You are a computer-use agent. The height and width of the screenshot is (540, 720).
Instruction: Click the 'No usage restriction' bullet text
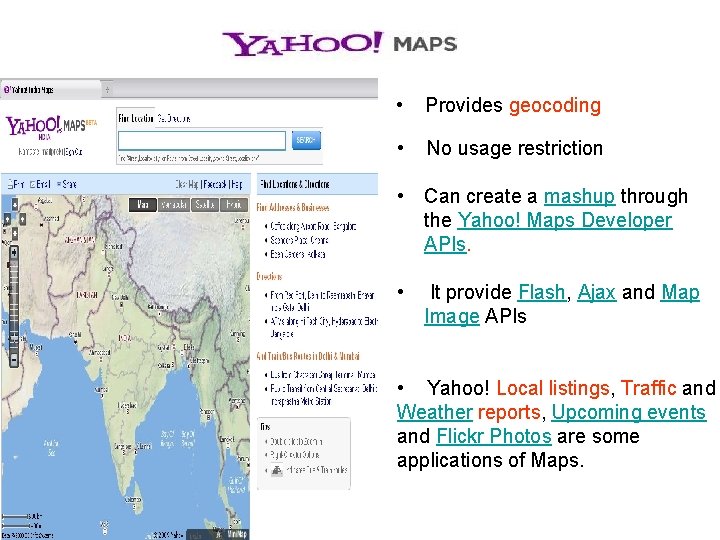pyautogui.click(x=515, y=148)
